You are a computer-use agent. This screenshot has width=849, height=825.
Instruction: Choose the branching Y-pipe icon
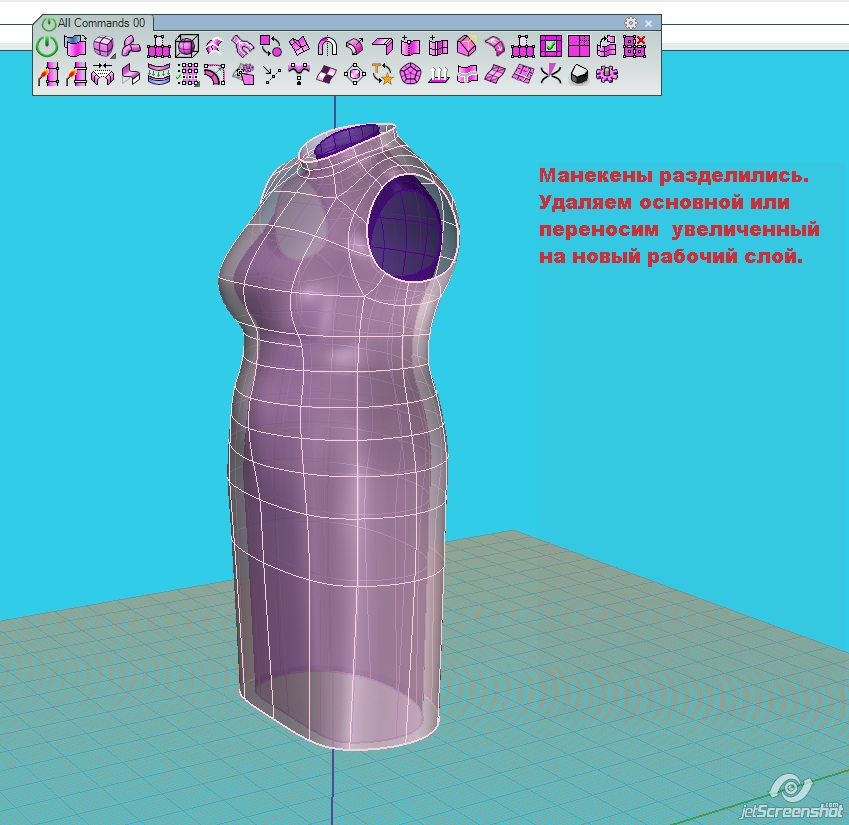243,46
